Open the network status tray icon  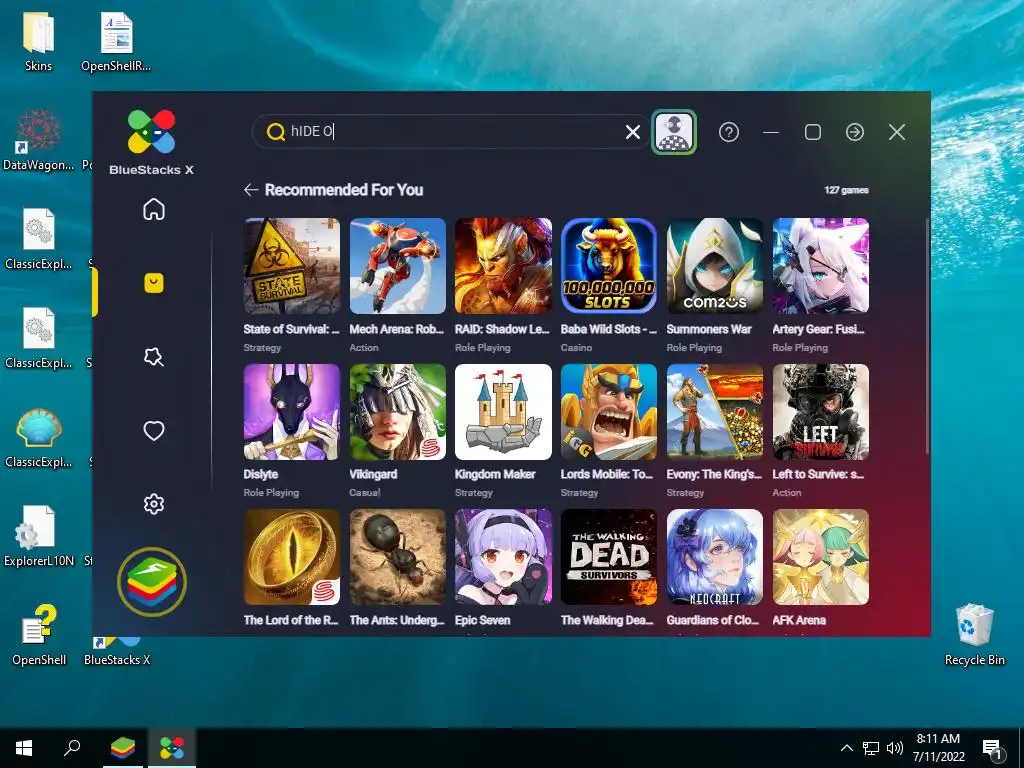pos(871,748)
